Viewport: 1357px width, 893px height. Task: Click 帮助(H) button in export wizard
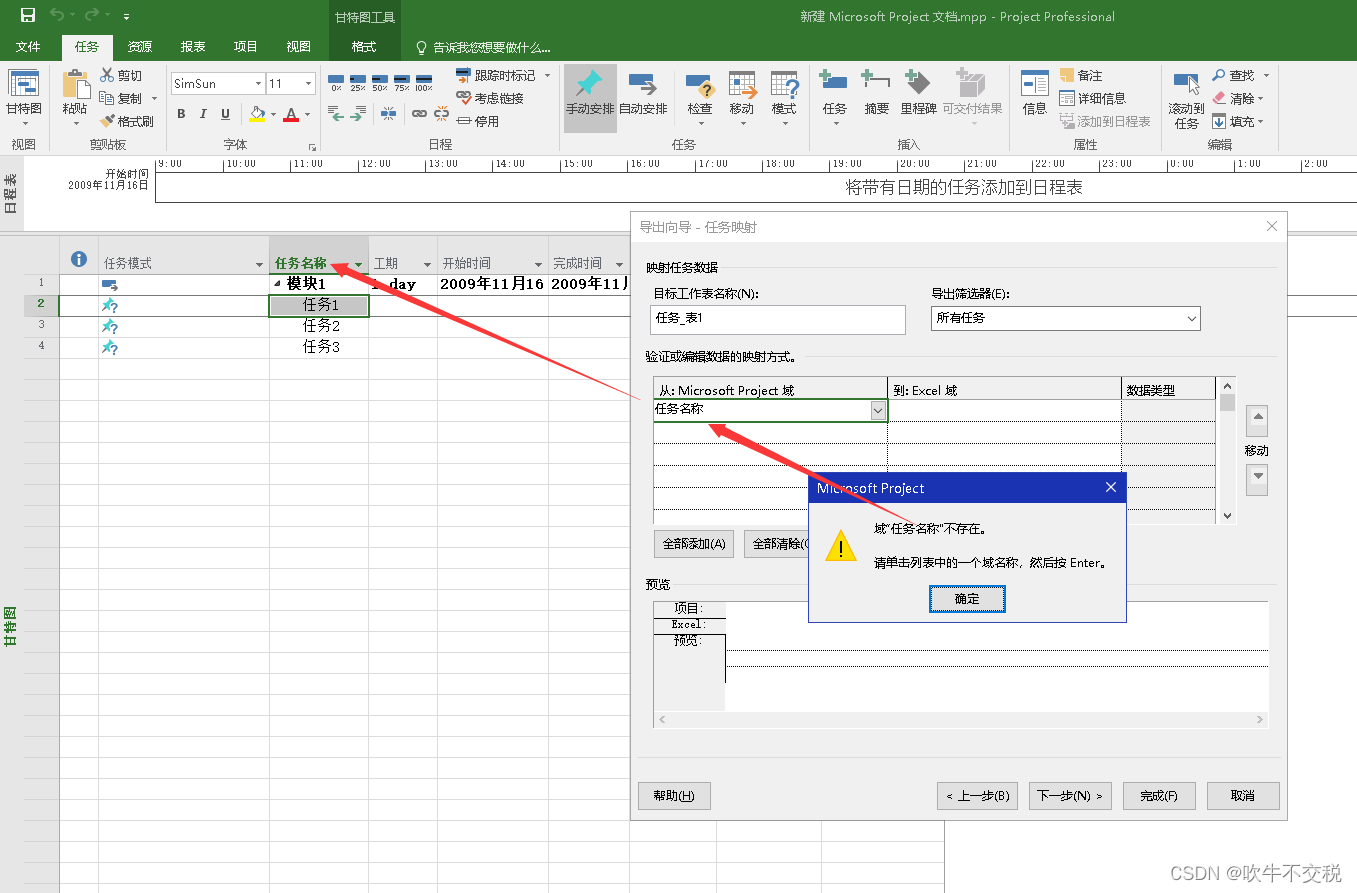tap(674, 796)
